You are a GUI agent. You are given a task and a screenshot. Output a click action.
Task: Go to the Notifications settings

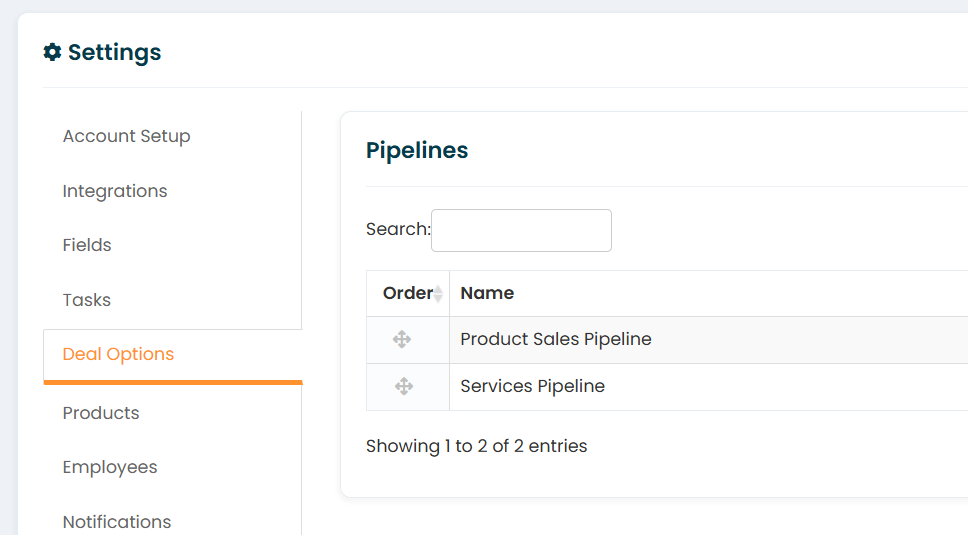click(x=117, y=521)
